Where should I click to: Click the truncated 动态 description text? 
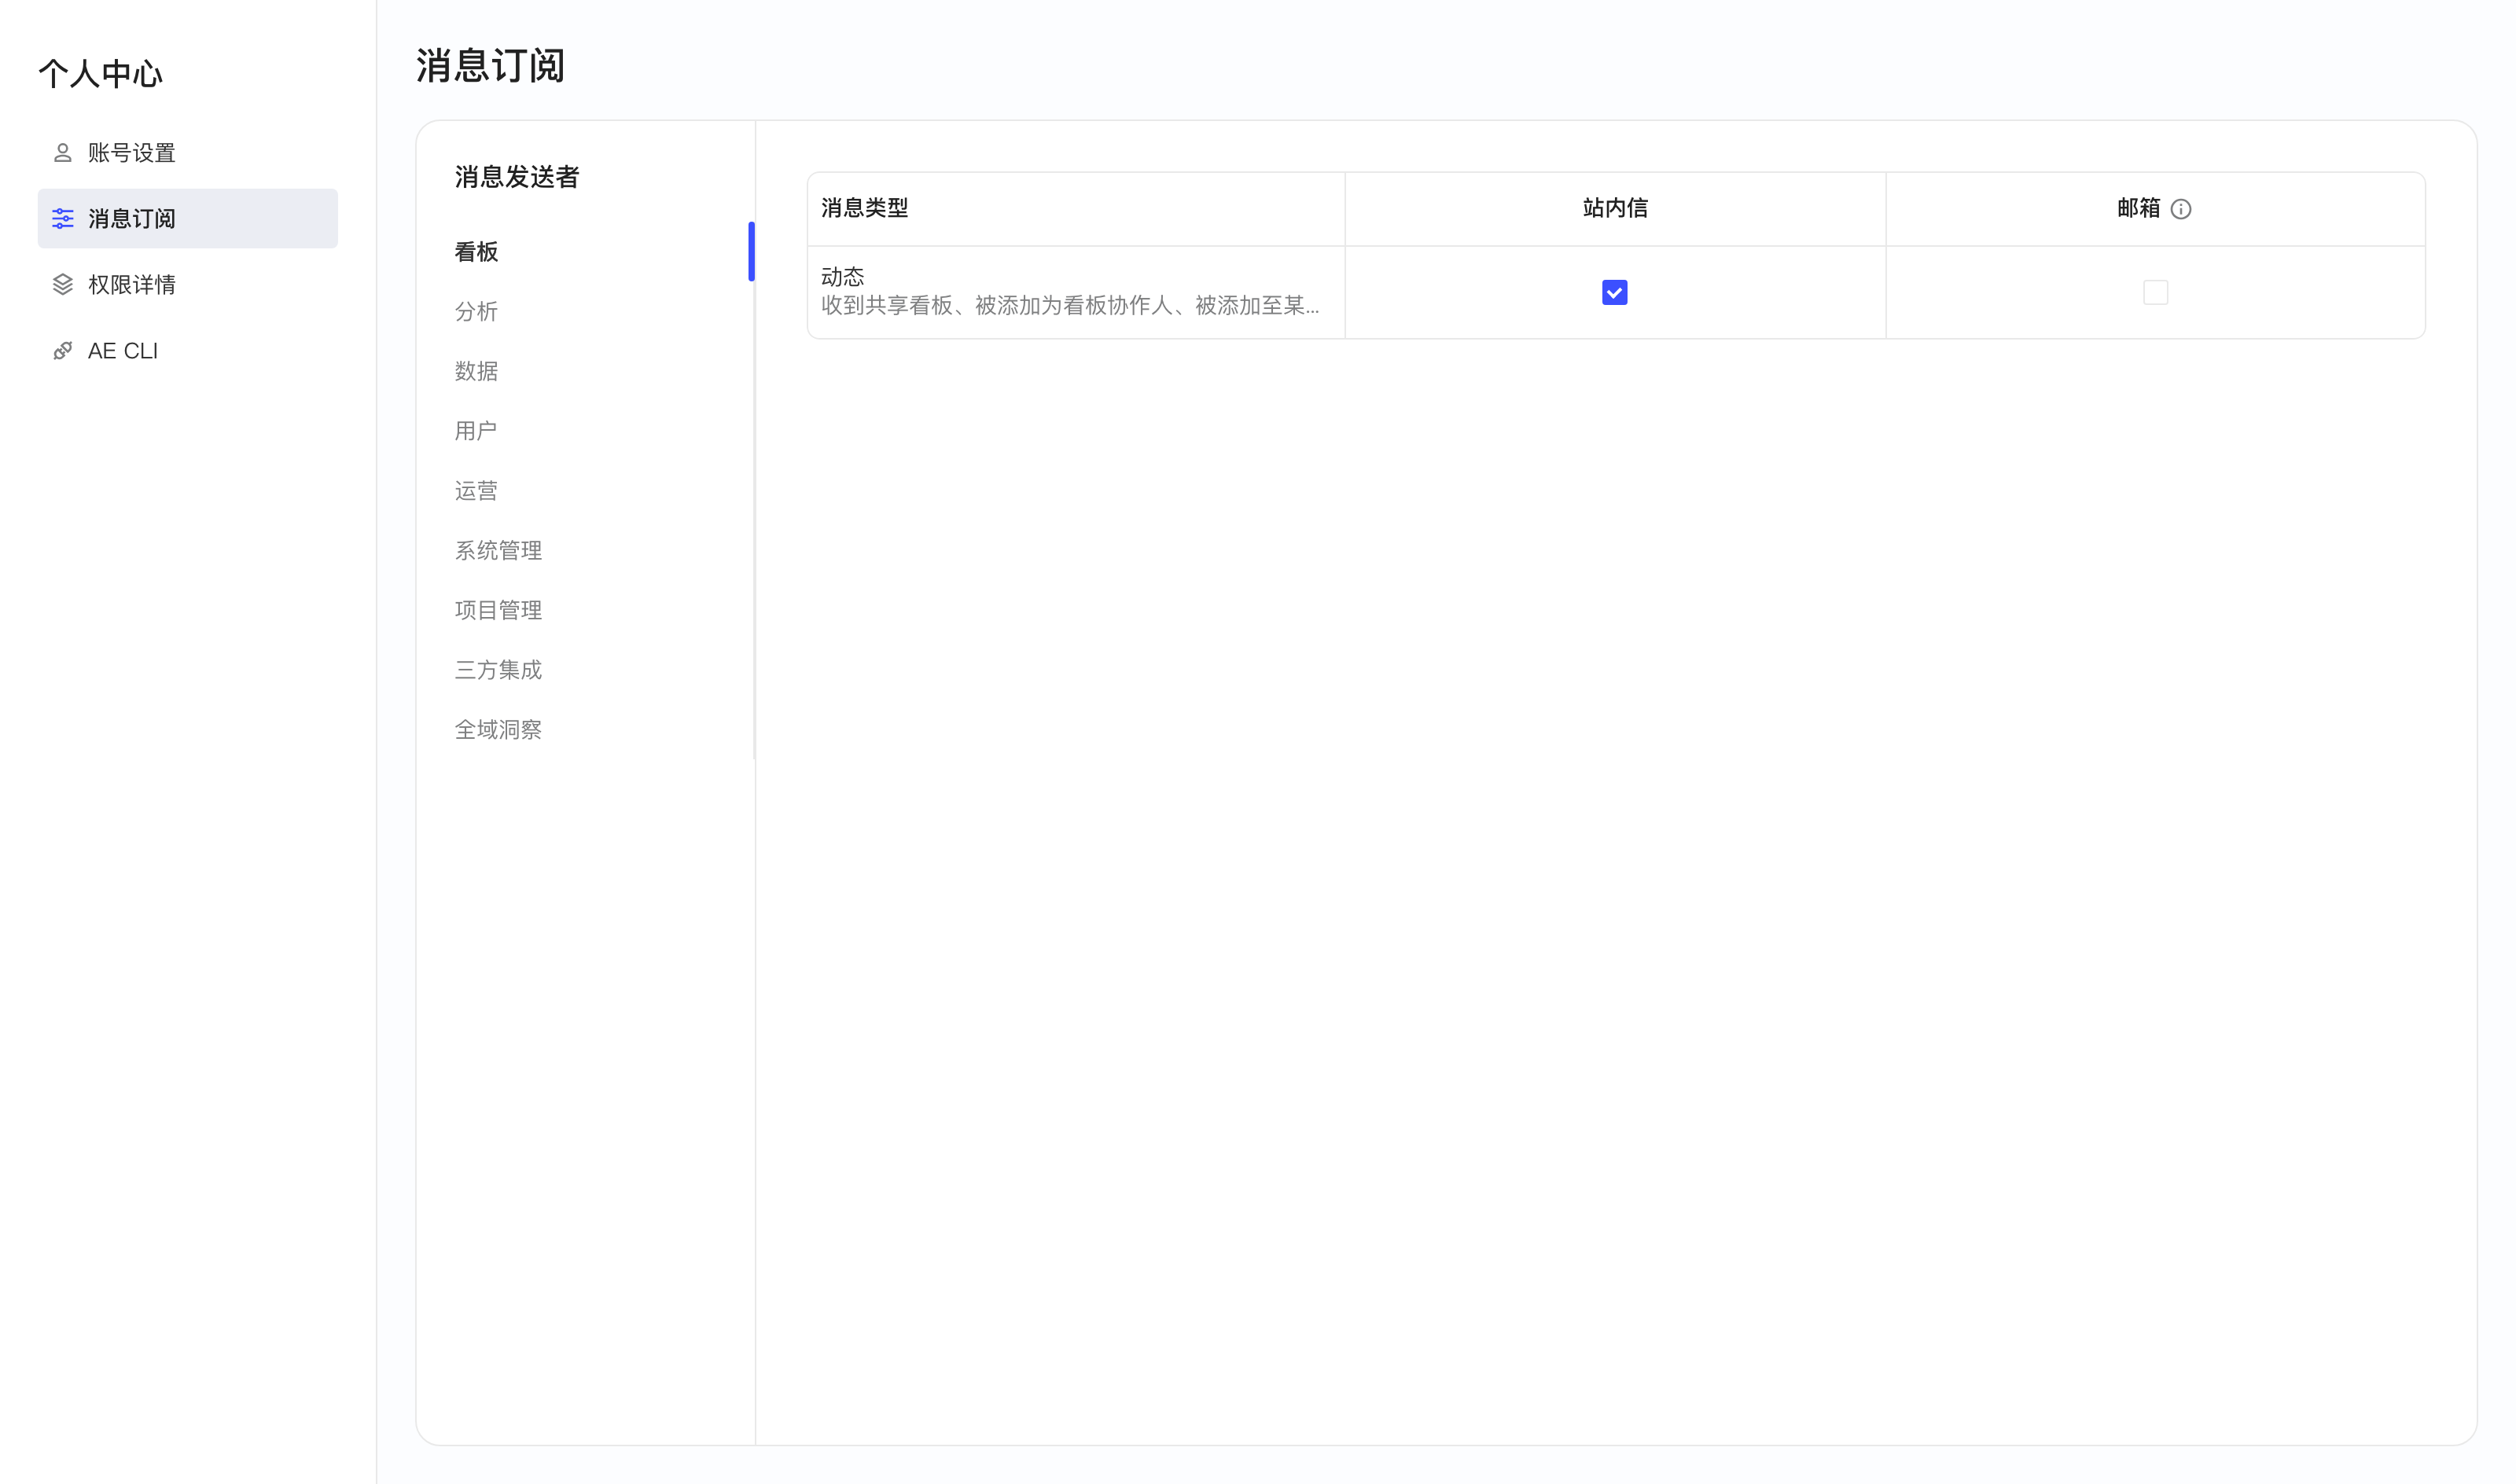1070,306
